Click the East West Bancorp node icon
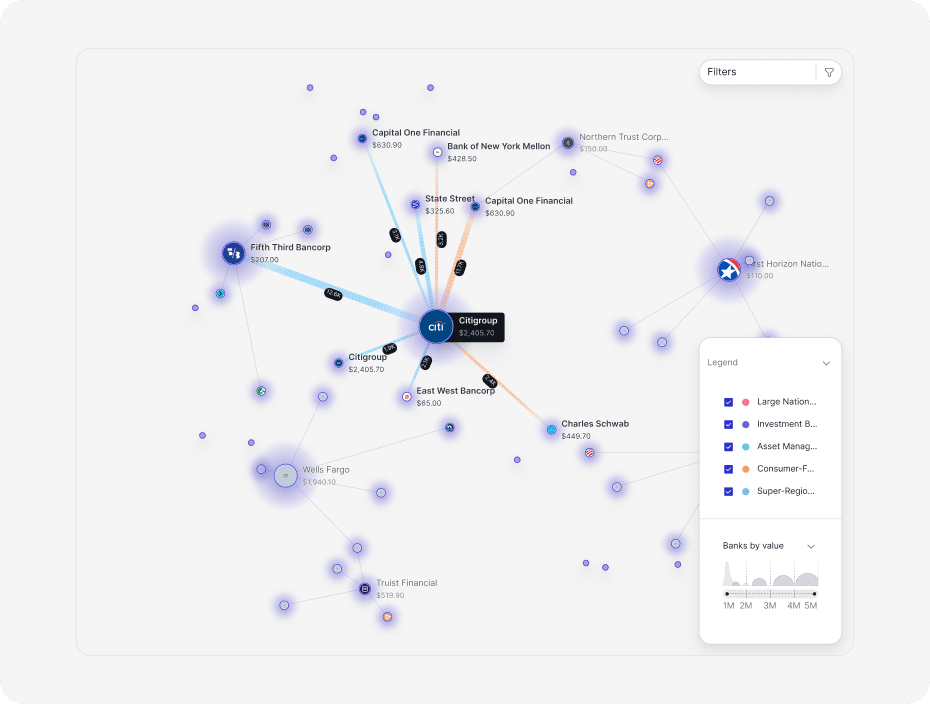 pos(407,396)
